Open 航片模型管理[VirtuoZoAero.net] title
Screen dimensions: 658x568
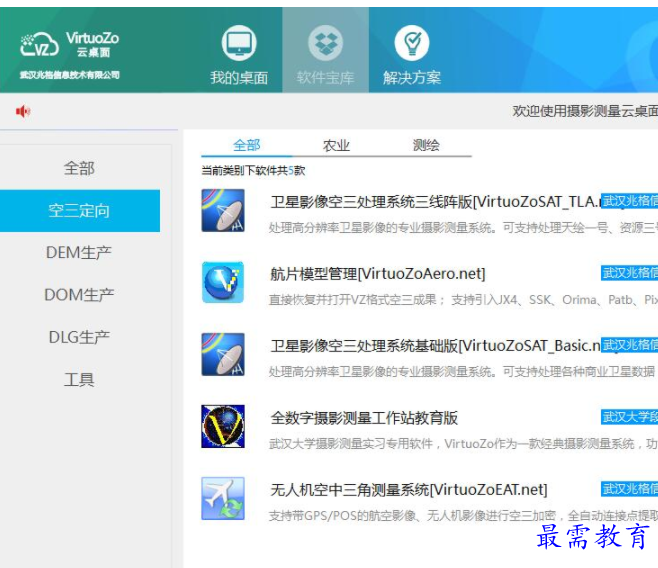(x=378, y=274)
